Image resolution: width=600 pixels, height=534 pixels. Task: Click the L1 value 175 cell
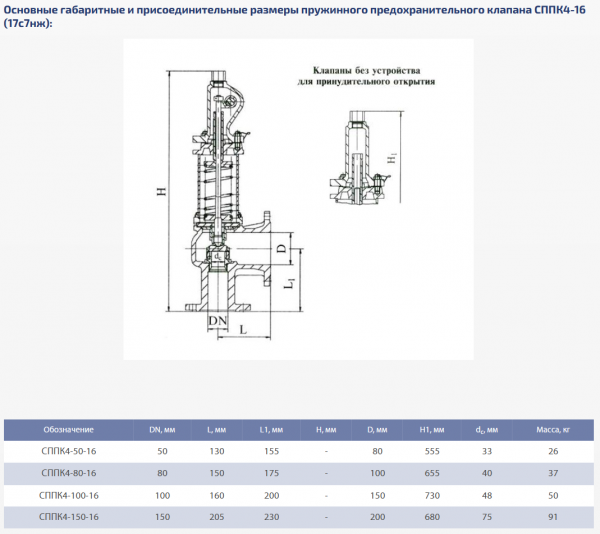271,473
